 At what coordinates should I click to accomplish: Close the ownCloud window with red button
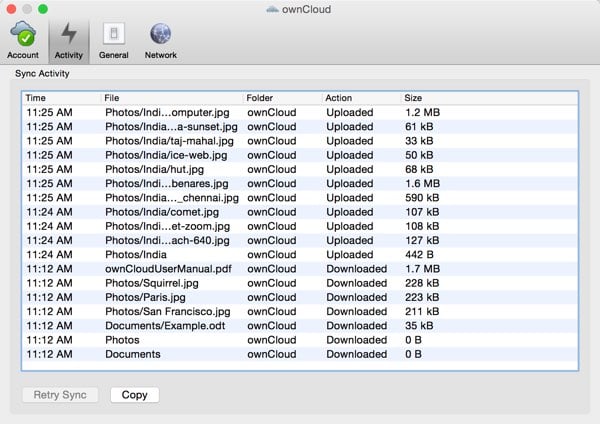(x=11, y=9)
